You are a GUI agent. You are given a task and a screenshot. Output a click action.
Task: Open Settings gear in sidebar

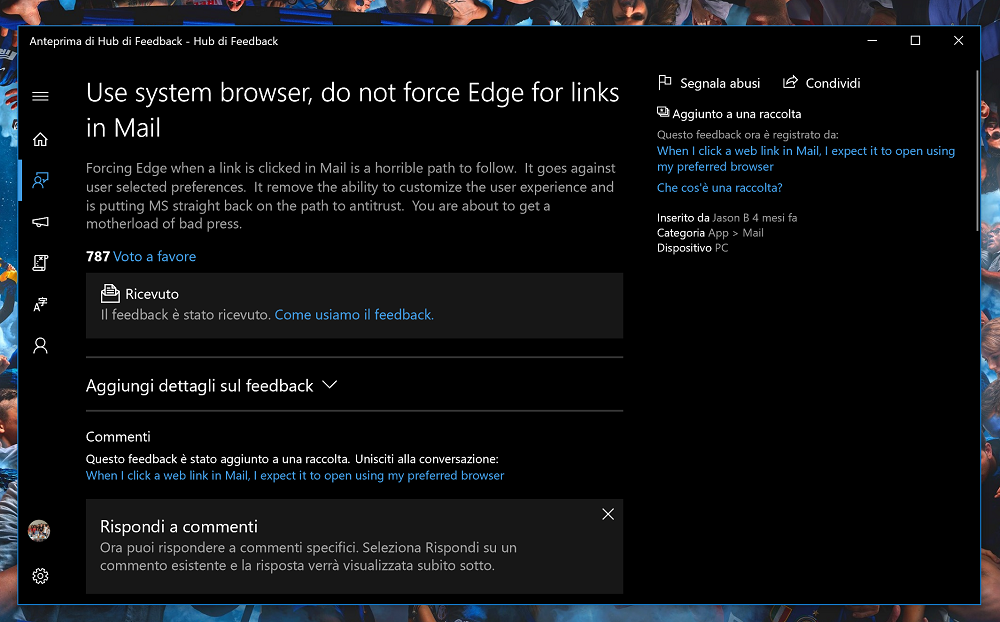[x=40, y=576]
